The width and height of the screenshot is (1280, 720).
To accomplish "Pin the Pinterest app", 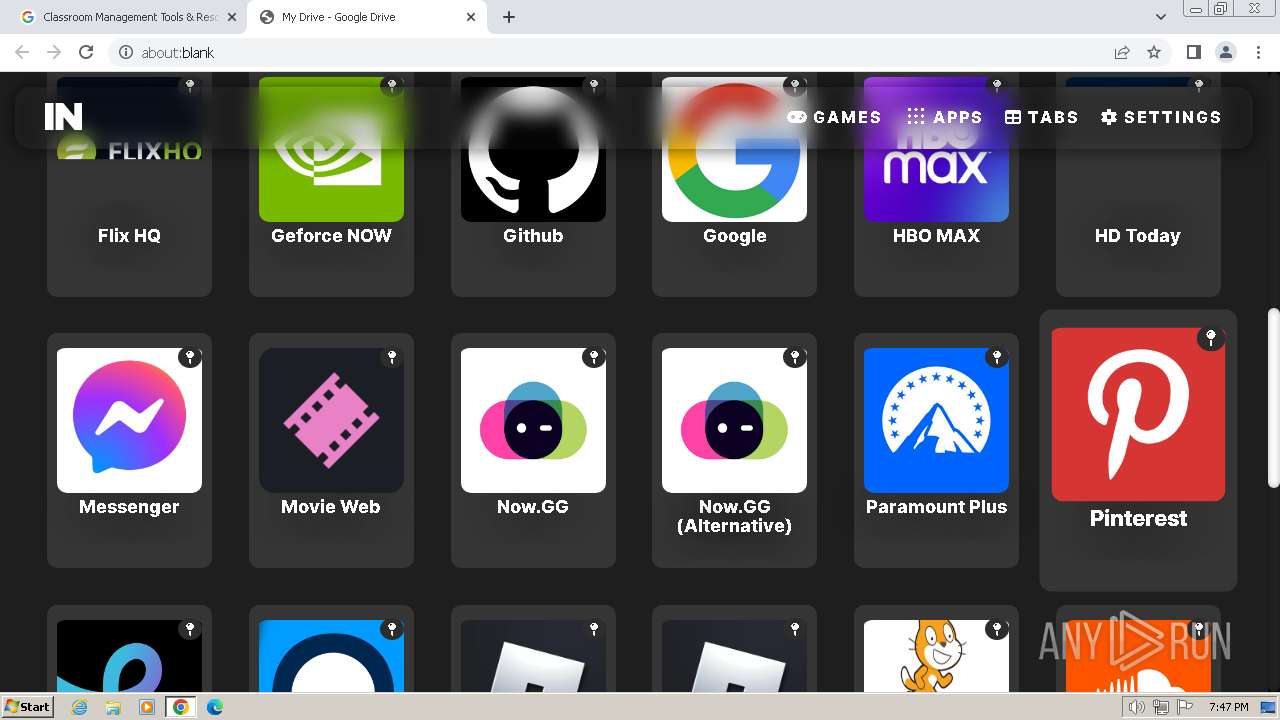I will pyautogui.click(x=1211, y=338).
